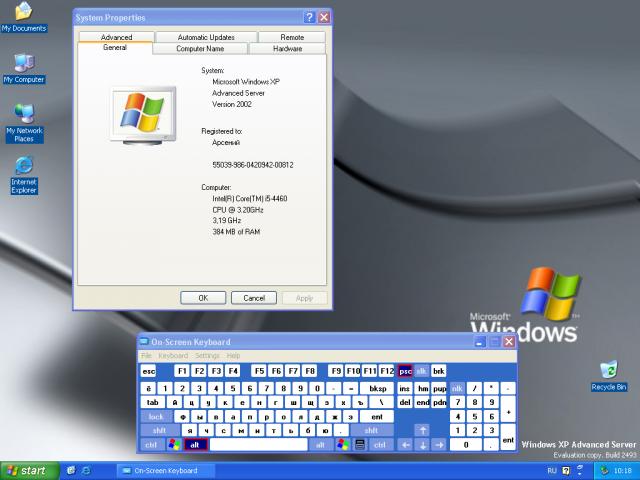Open the Help menu in On-Screen Keyboard
This screenshot has height=480, width=640.
coord(233,356)
